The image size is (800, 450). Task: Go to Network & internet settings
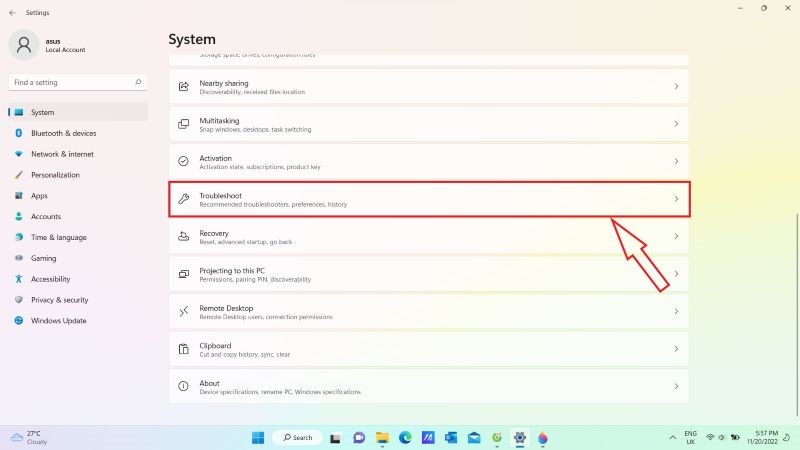(x=78, y=154)
